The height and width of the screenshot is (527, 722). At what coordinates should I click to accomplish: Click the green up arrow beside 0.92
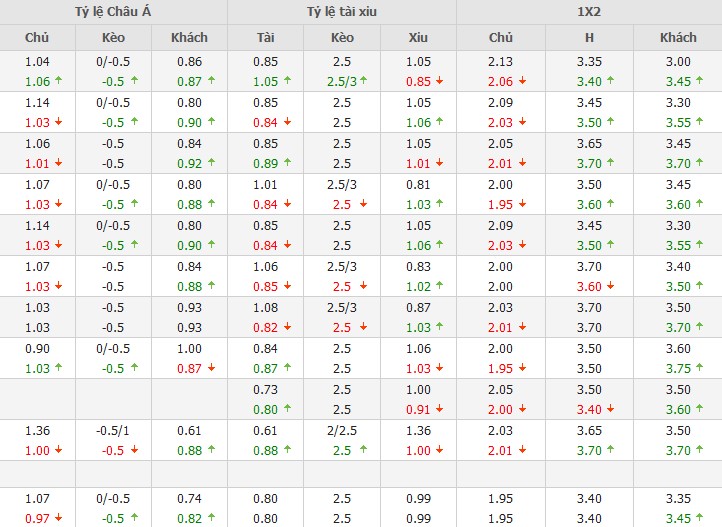pyautogui.click(x=210, y=164)
